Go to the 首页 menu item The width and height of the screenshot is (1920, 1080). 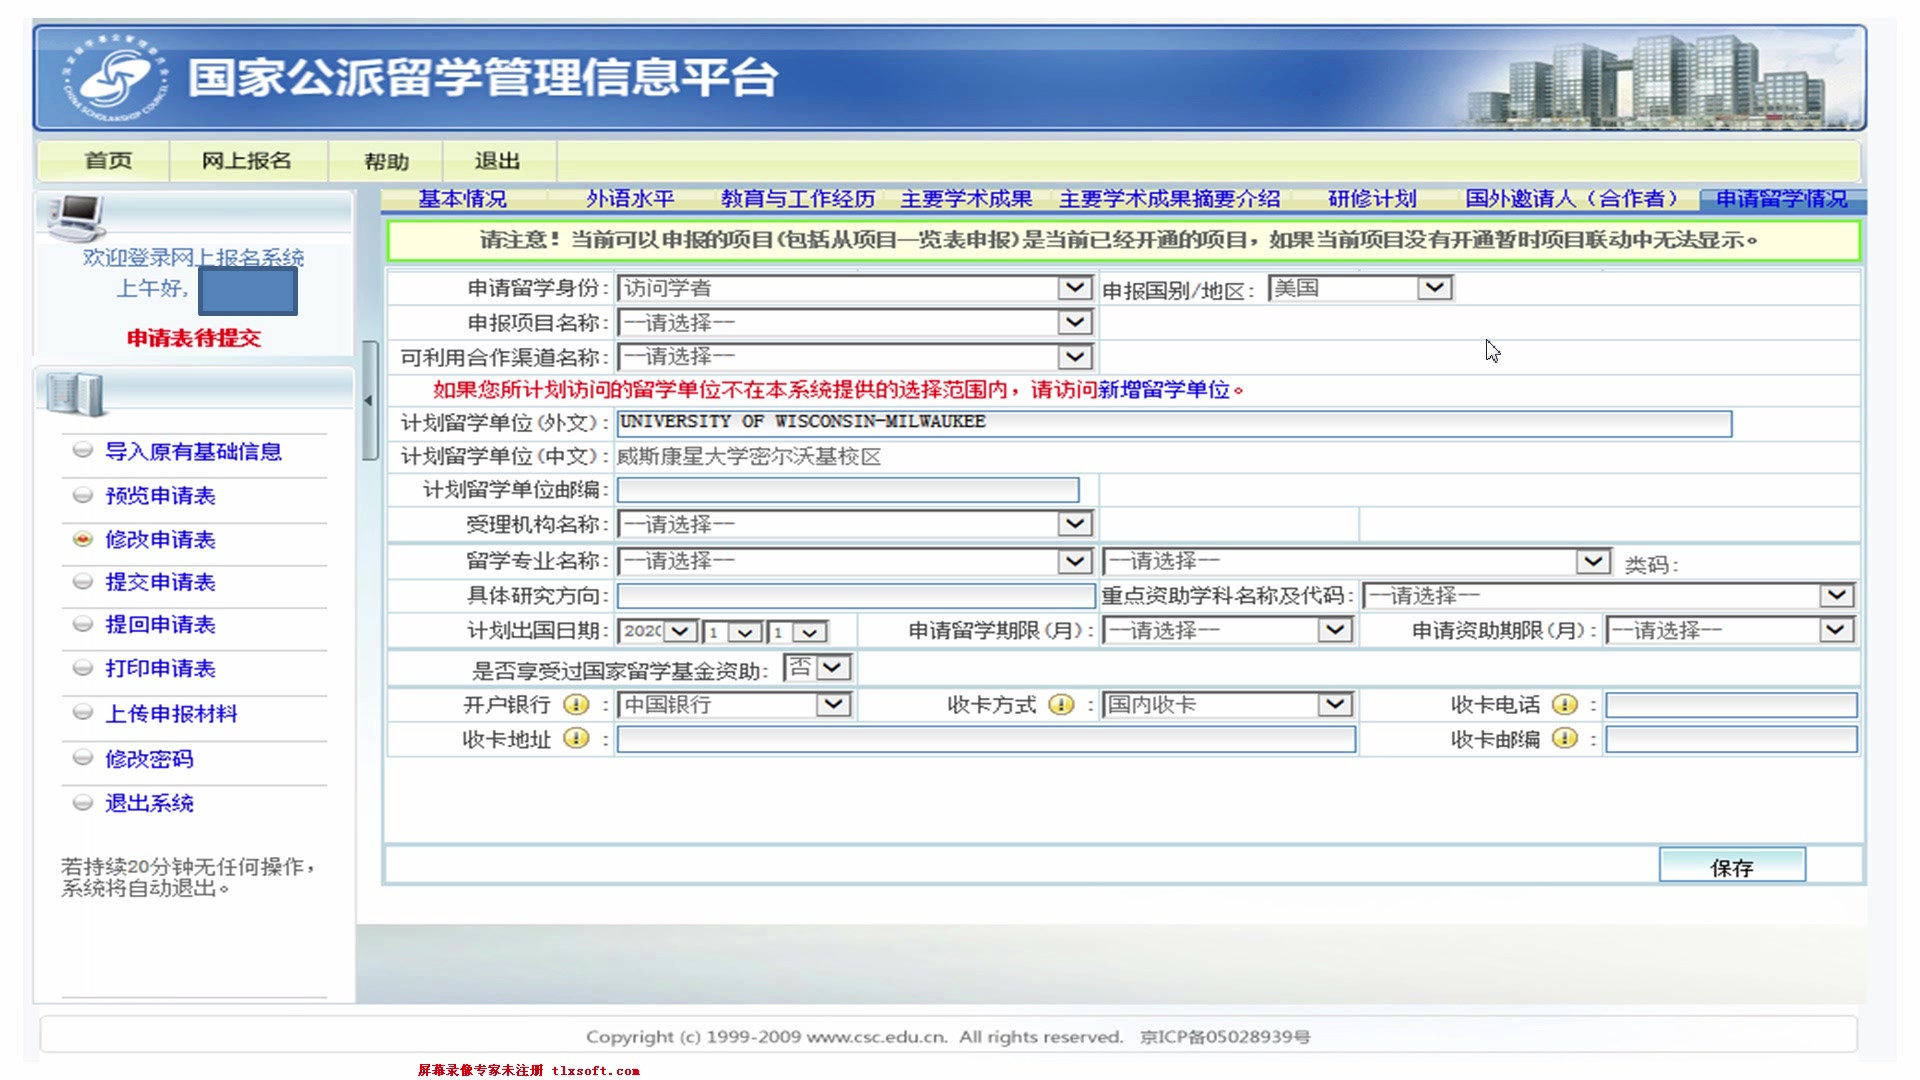[107, 160]
